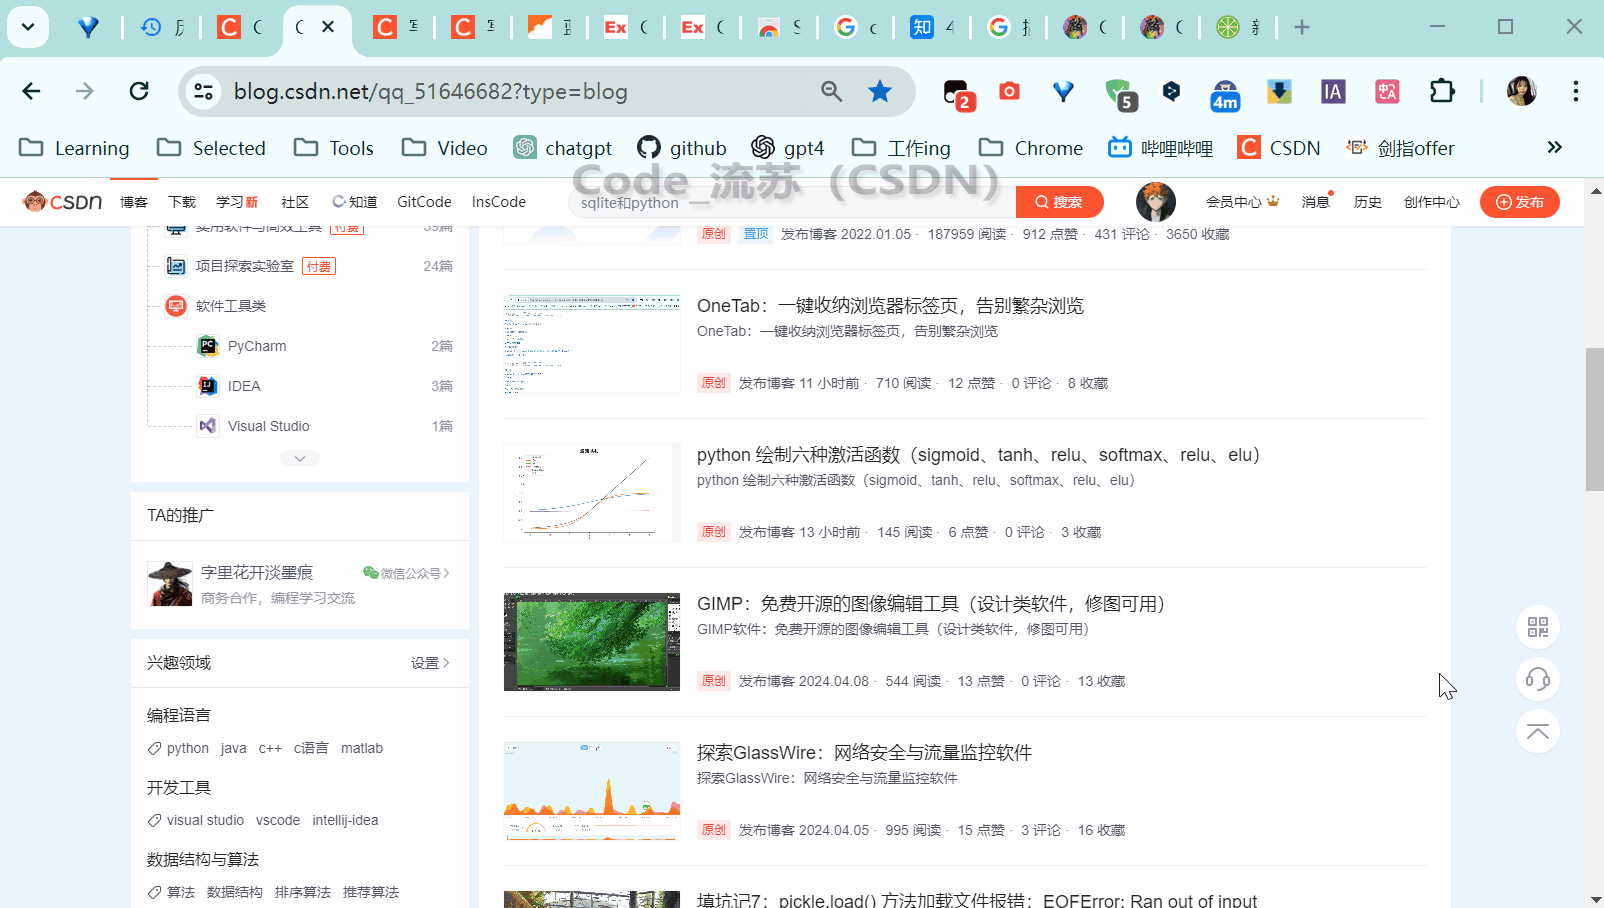This screenshot has width=1604, height=908.
Task: Open 会员中心 in header
Action: [1242, 202]
